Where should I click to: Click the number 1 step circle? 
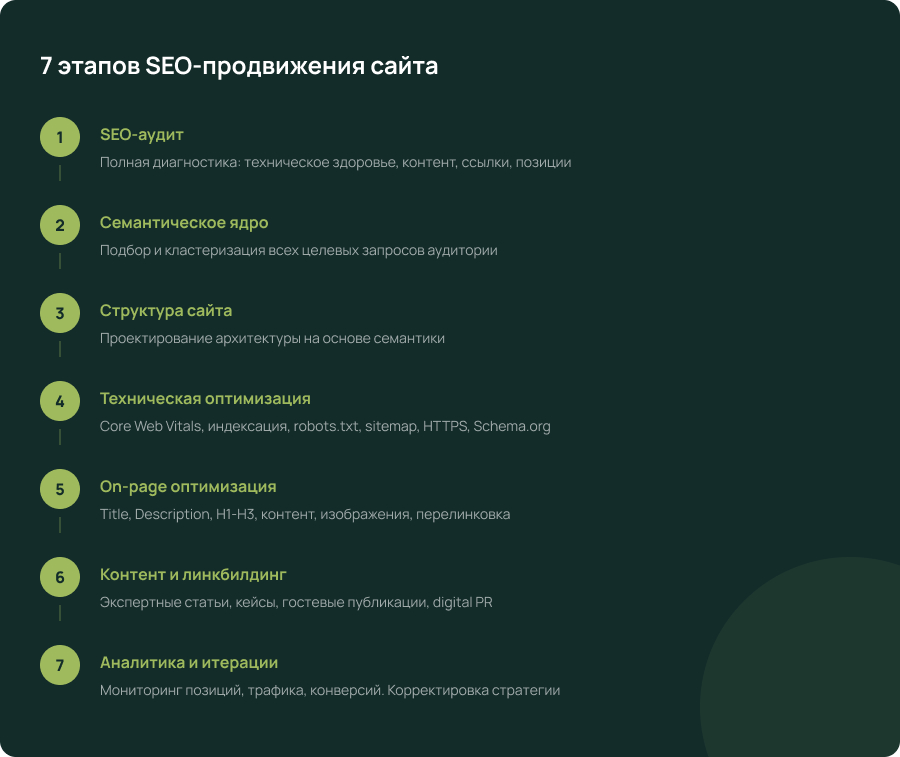[x=60, y=137]
